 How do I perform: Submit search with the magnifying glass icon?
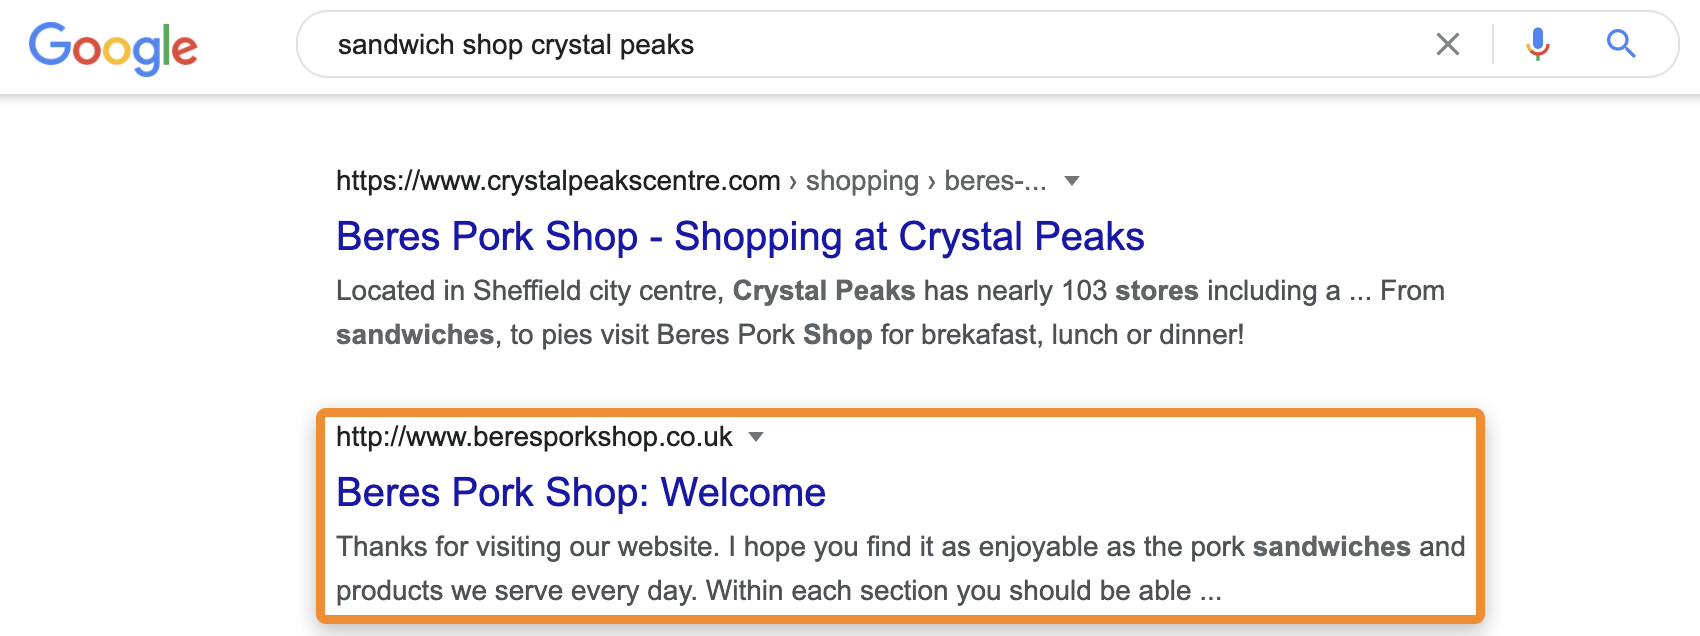[x=1621, y=44]
